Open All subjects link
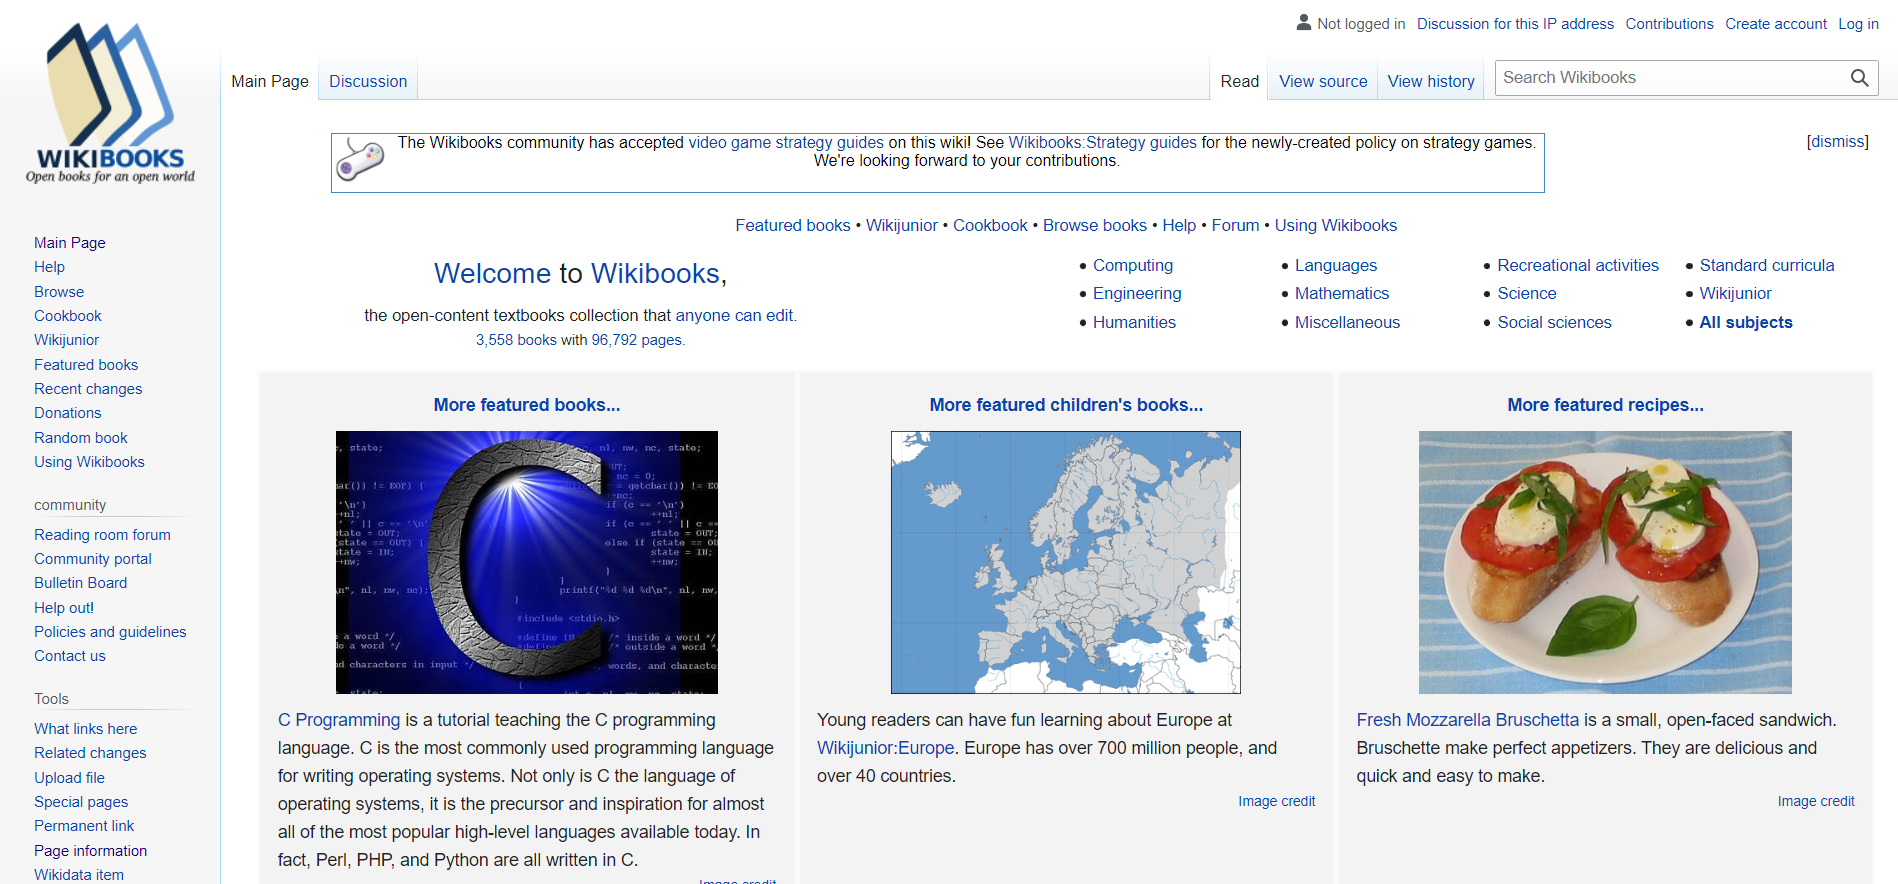Image resolution: width=1898 pixels, height=884 pixels. click(x=1746, y=322)
